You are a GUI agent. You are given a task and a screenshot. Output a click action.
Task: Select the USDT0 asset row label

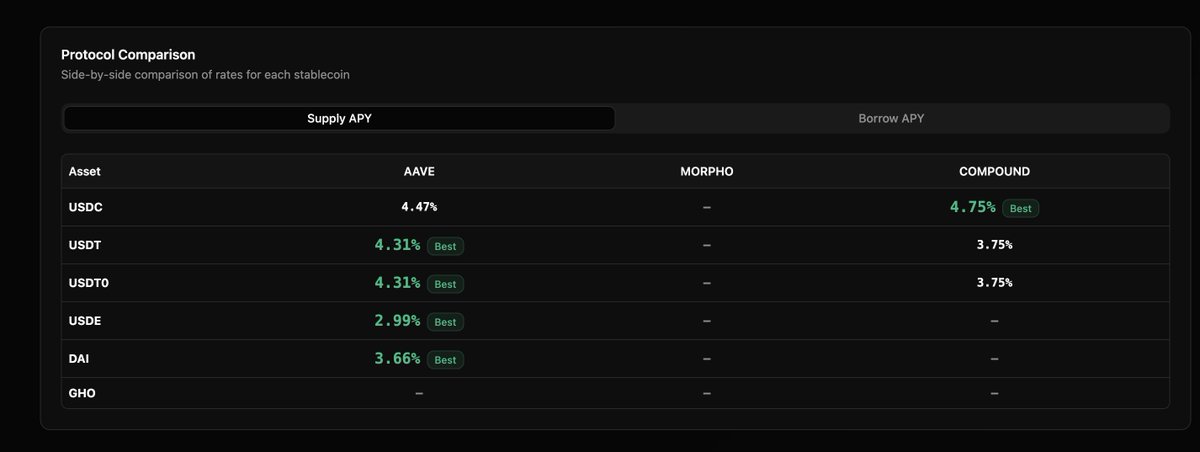tap(89, 283)
